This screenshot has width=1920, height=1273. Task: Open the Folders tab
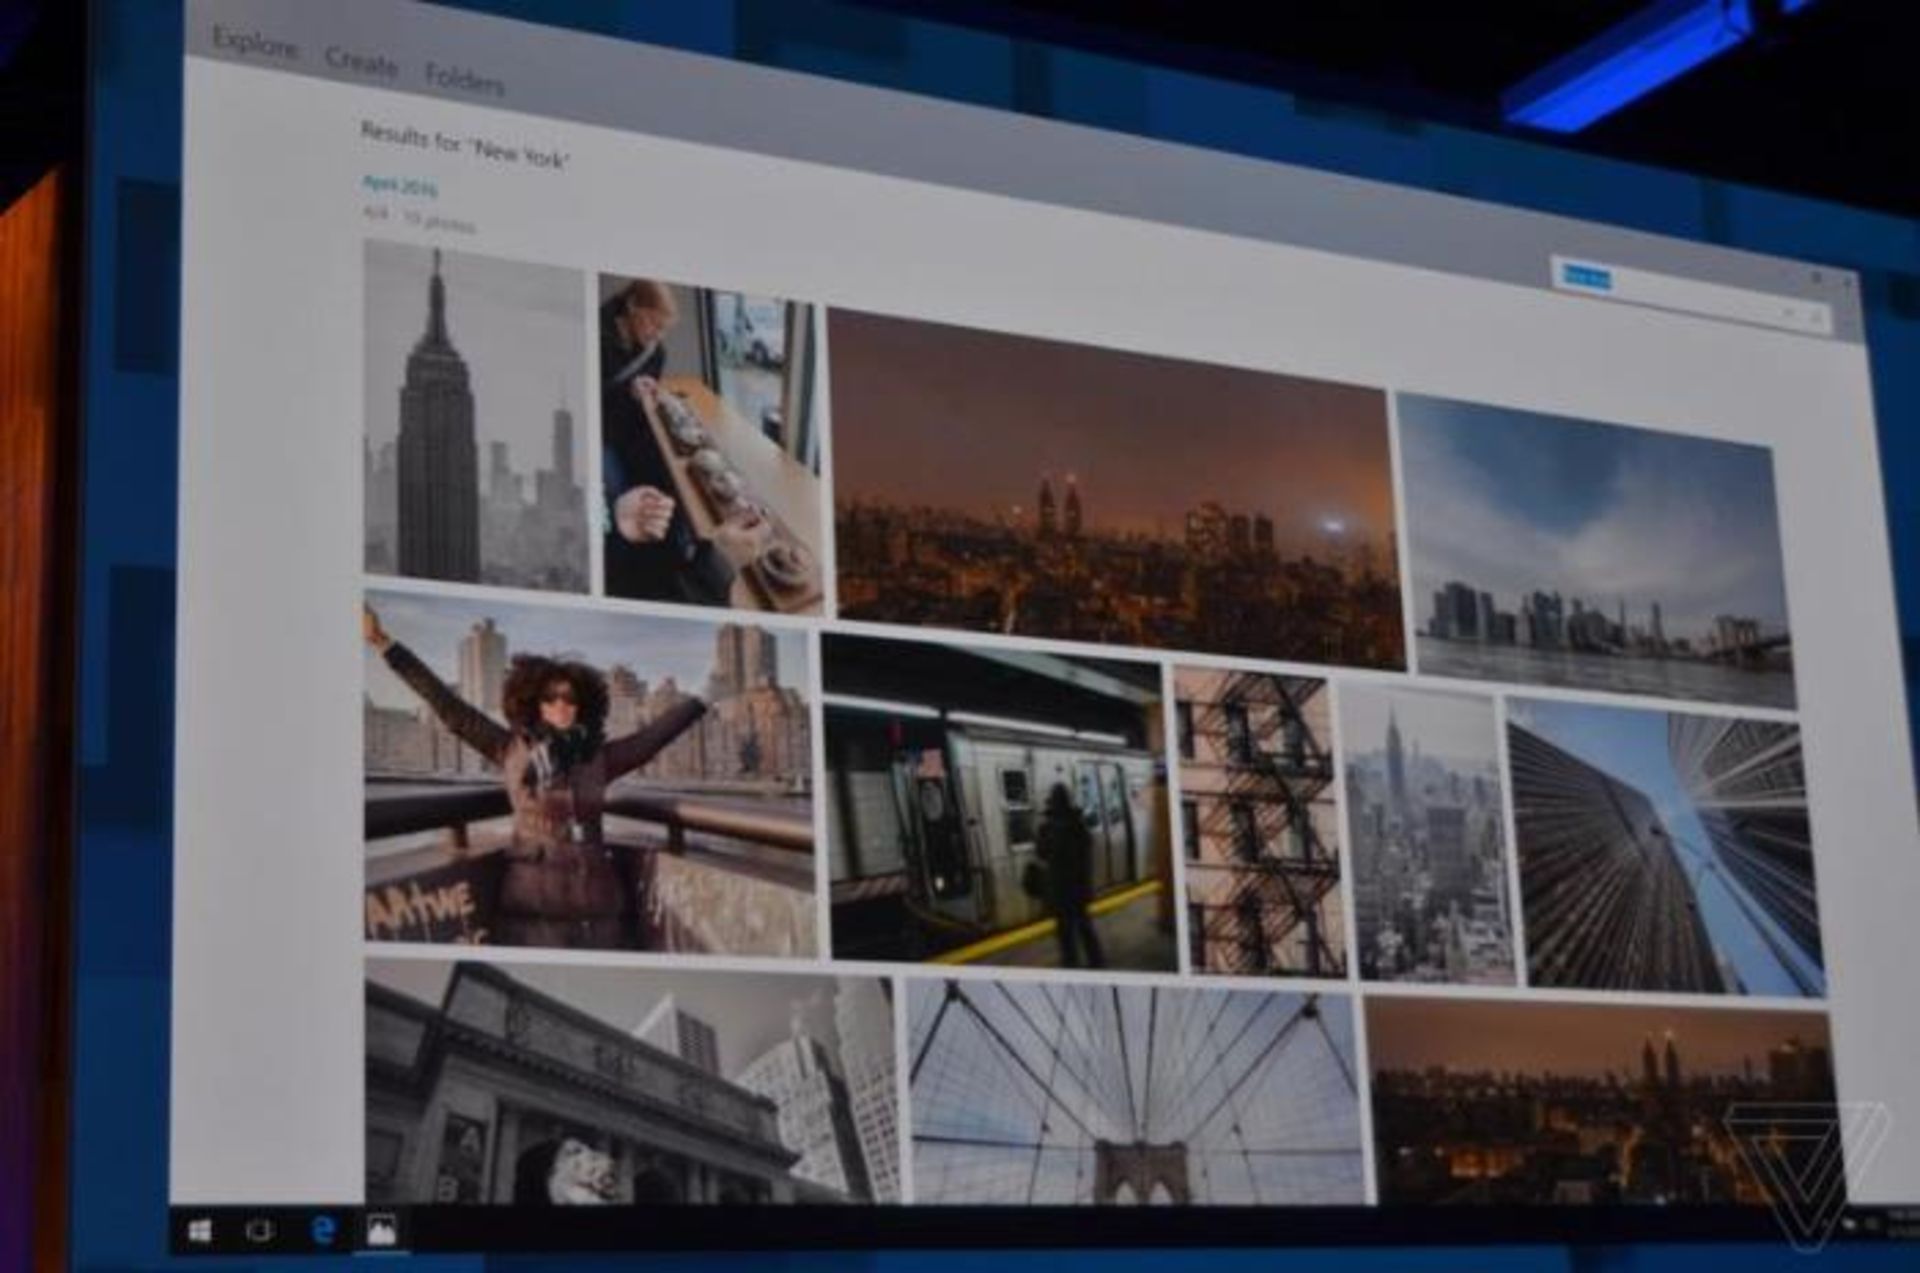[464, 79]
